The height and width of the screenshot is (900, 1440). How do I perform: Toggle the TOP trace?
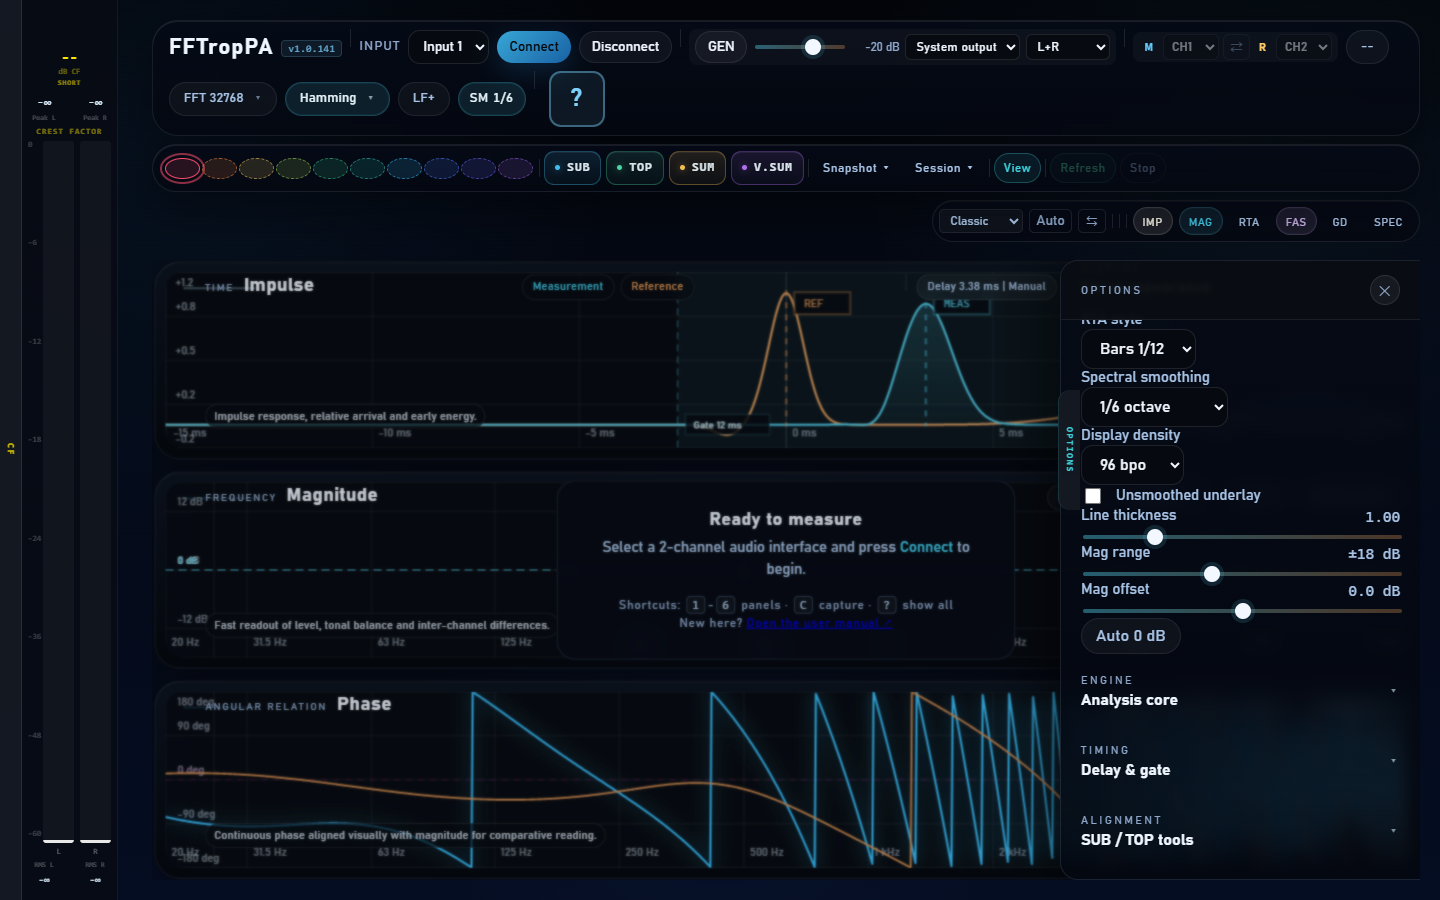634,168
